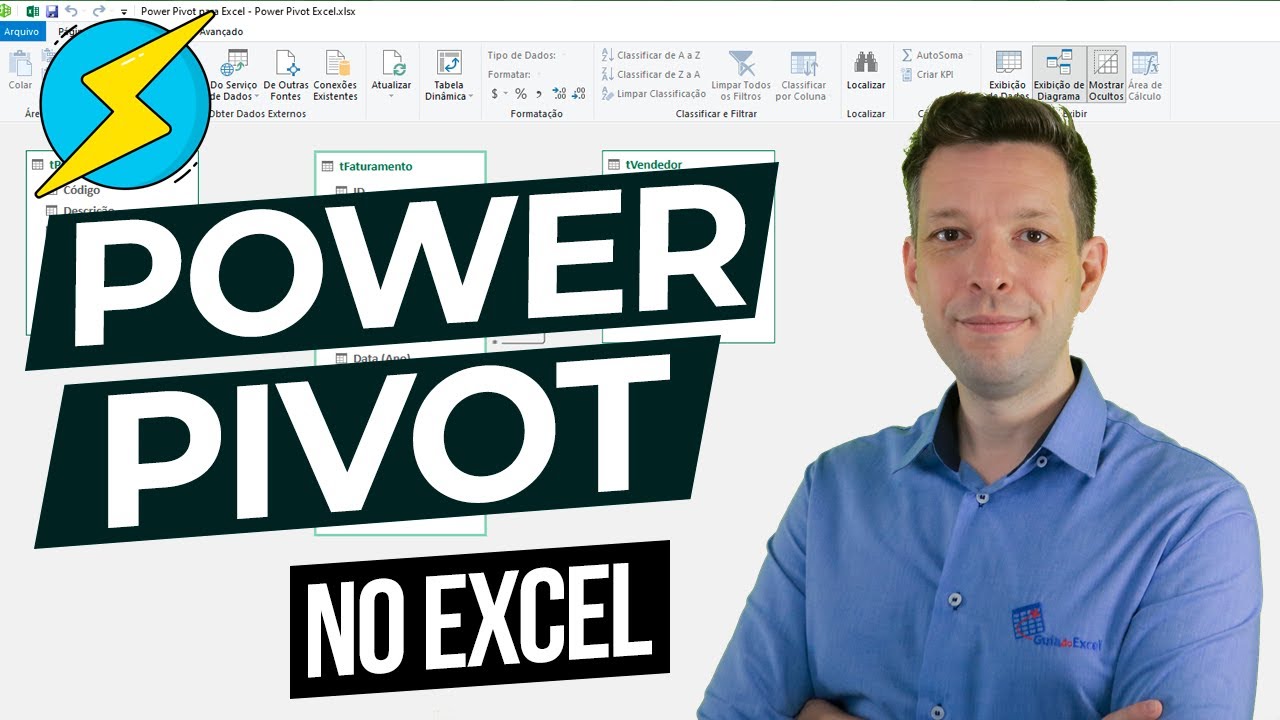Switch to the Avançado ribbon tab
The image size is (1280, 720).
pos(220,32)
